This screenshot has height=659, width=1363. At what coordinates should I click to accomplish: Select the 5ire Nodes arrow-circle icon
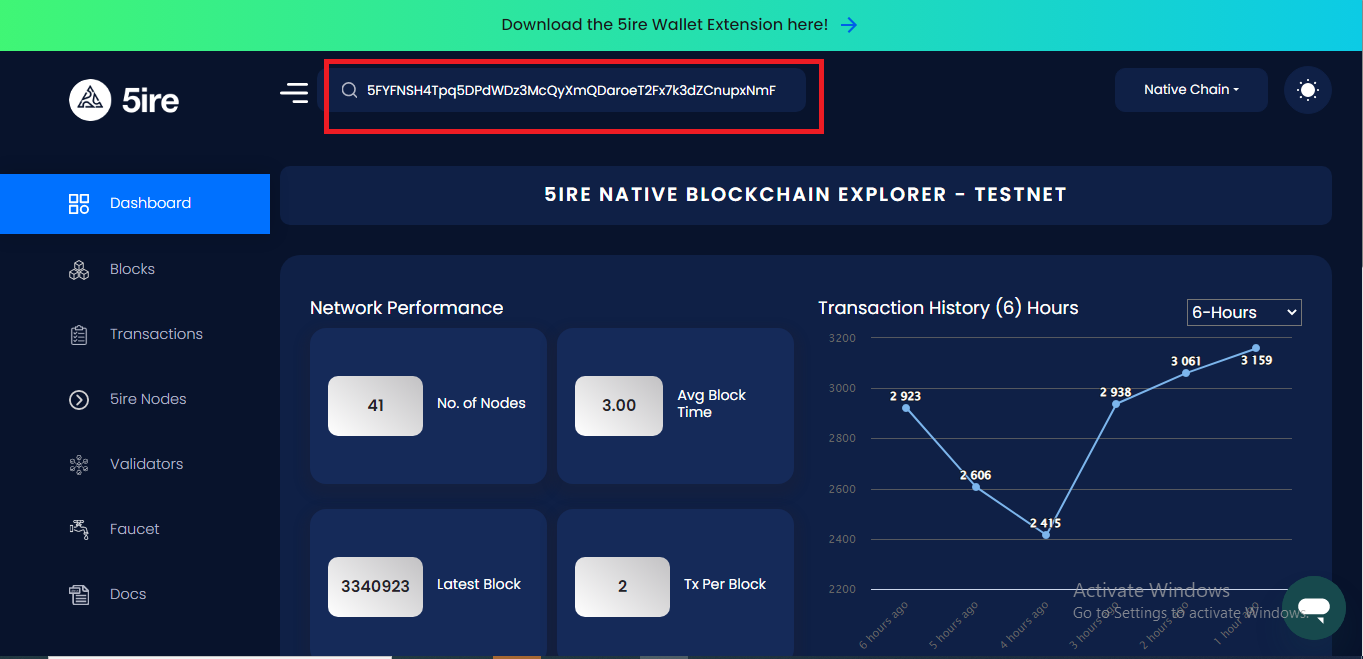click(79, 400)
